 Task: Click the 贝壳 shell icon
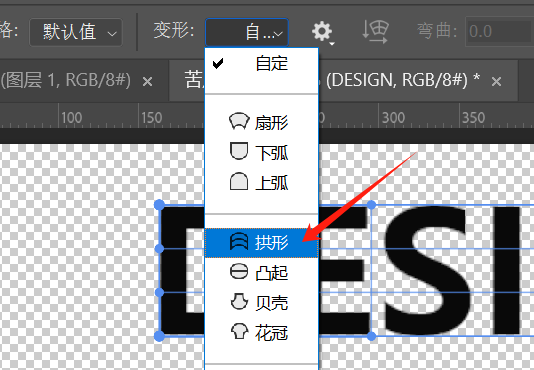point(239,302)
